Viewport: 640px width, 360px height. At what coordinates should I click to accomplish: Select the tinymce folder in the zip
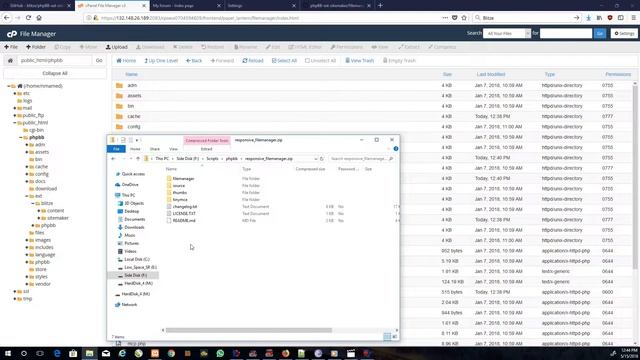tap(180, 200)
